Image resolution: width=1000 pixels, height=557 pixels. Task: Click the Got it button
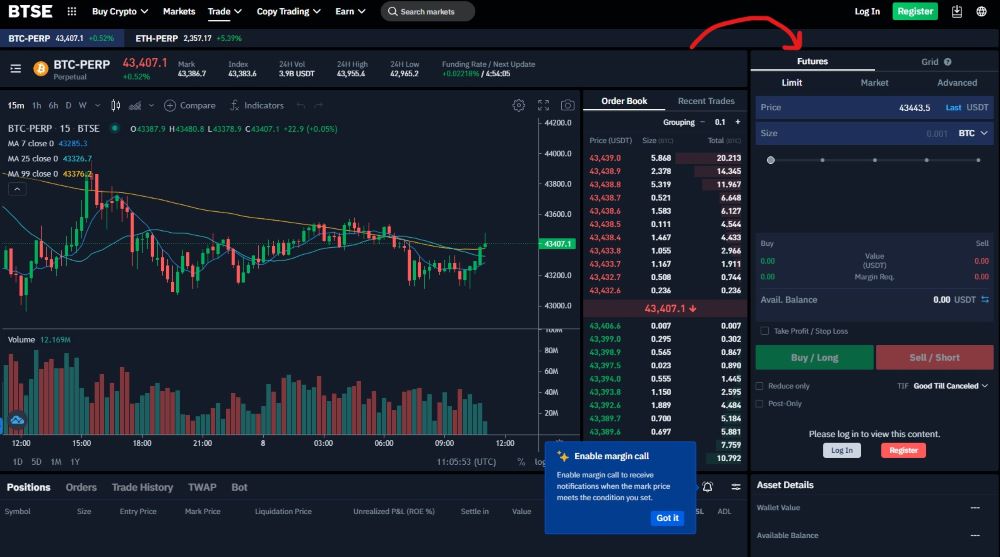coord(668,518)
